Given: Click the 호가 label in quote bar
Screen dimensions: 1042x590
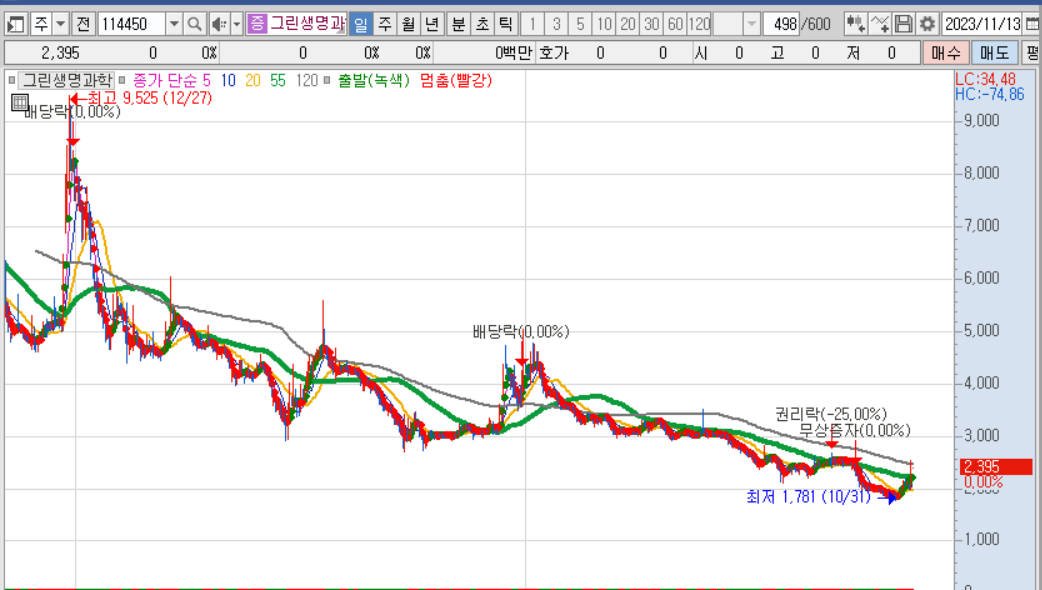Looking at the screenshot, I should [x=554, y=53].
